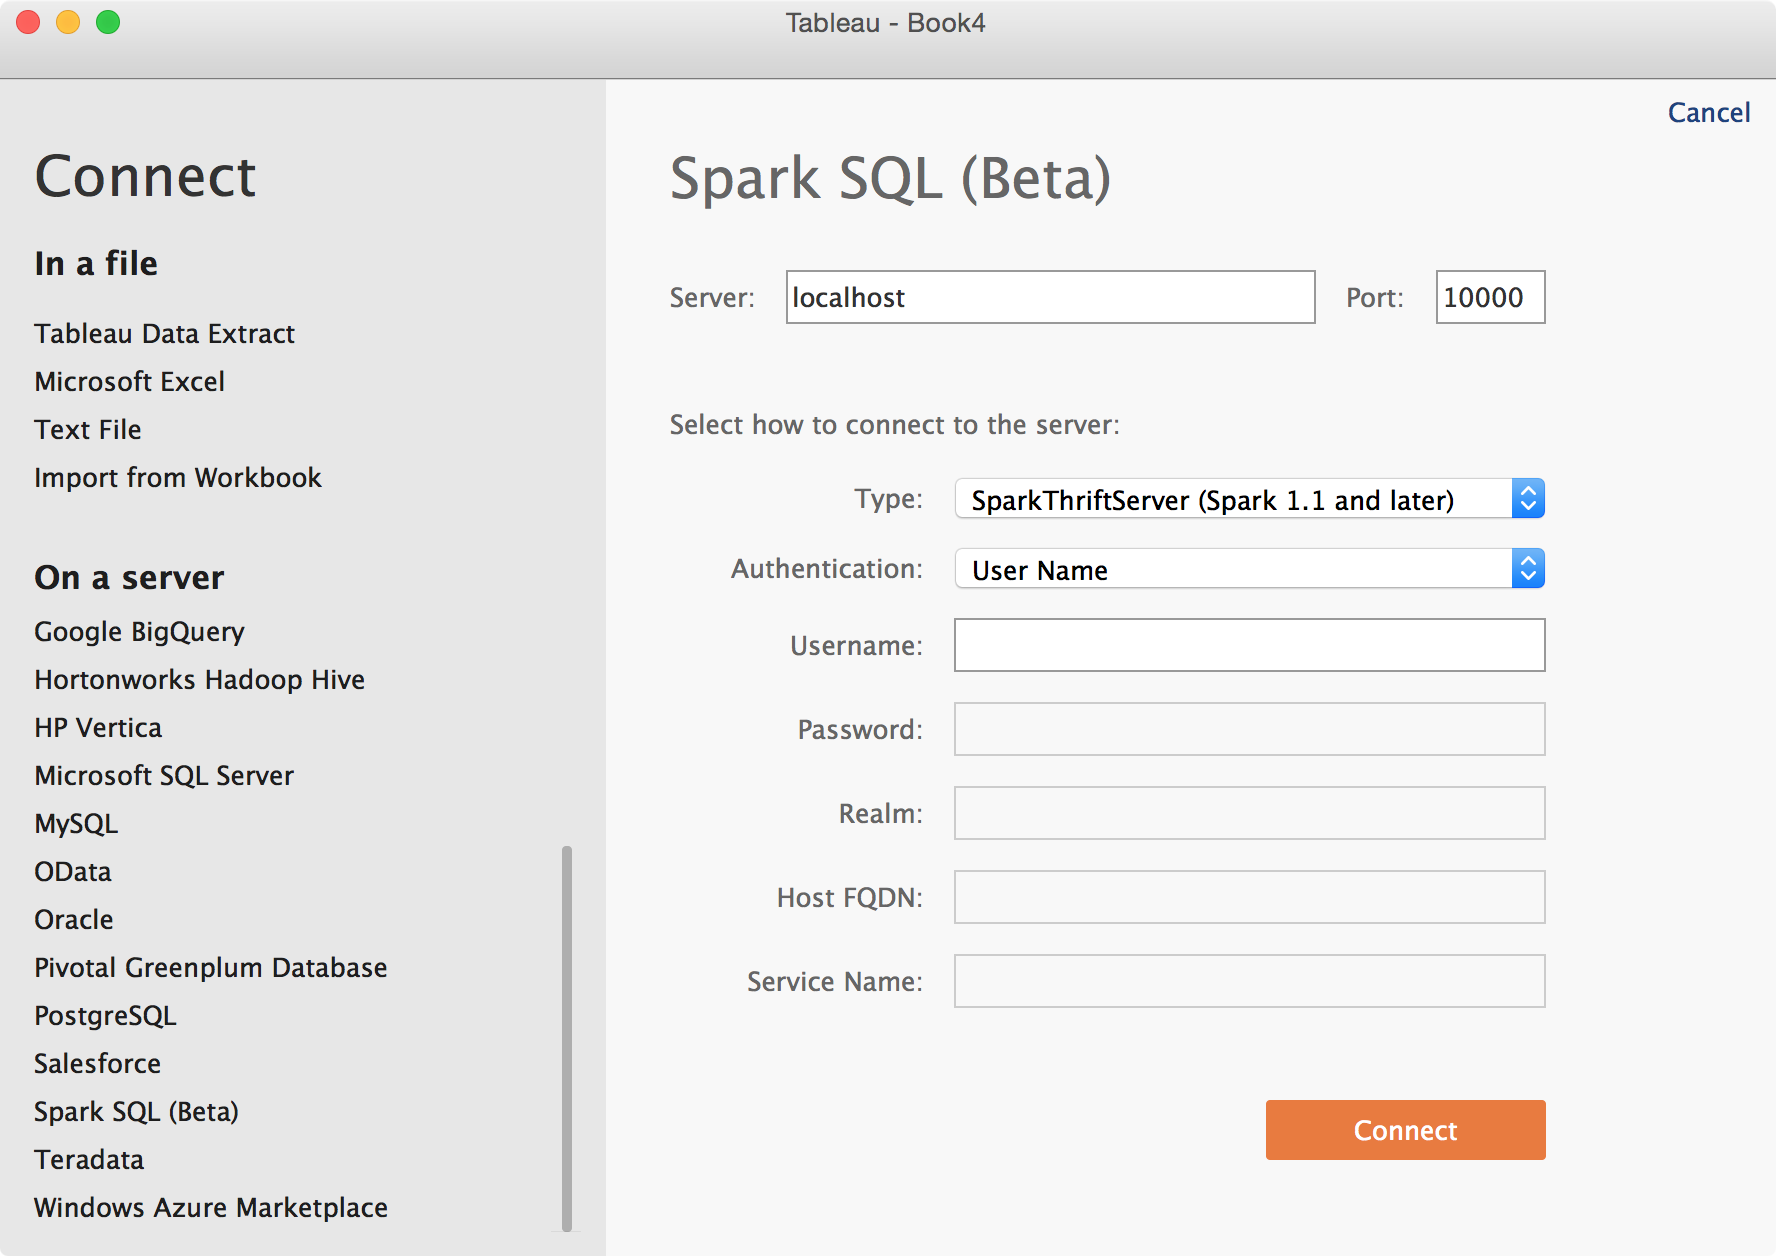Cancel the Spark SQL connection dialog
This screenshot has height=1256, width=1776.
(1708, 113)
